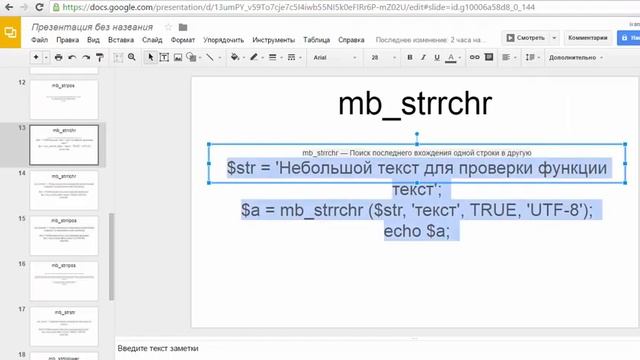Open the Упорядочить menu

pos(224,40)
